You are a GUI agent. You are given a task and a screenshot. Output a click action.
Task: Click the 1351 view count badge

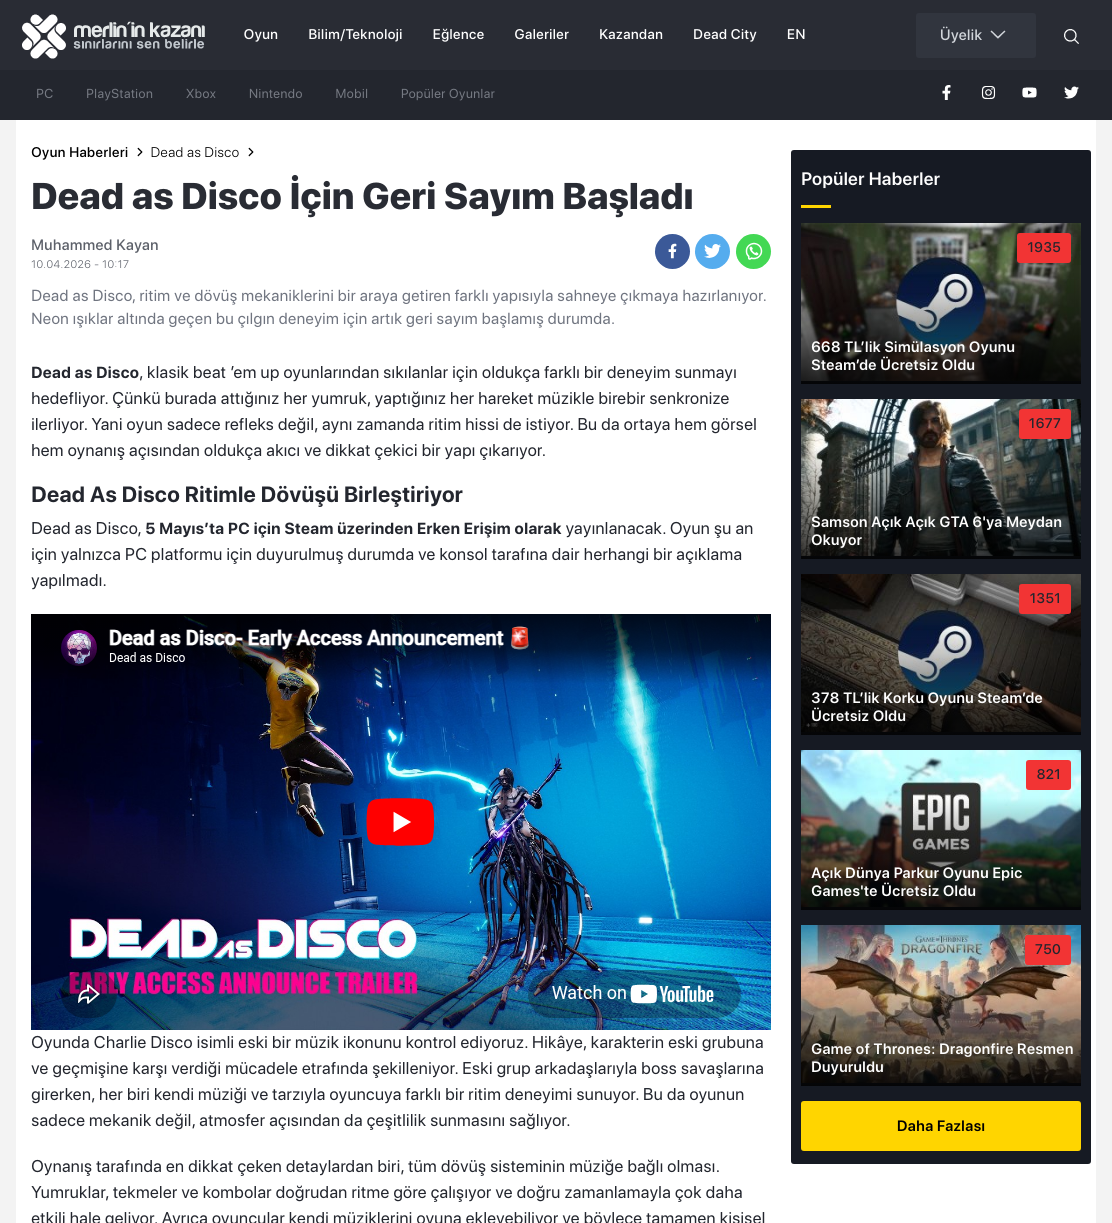[x=1045, y=599]
